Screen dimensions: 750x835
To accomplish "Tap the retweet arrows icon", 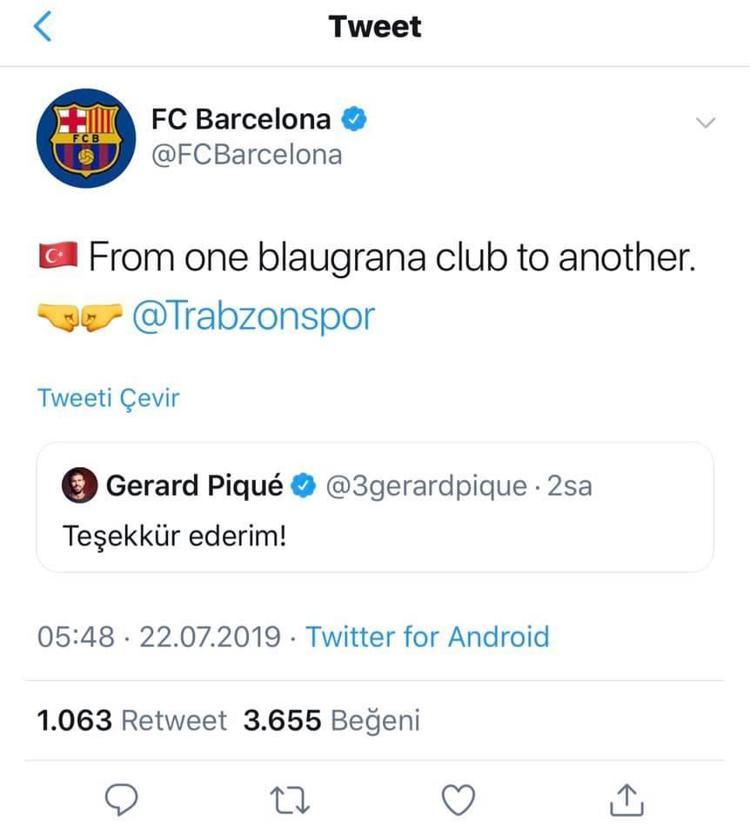I will pyautogui.click(x=290, y=797).
